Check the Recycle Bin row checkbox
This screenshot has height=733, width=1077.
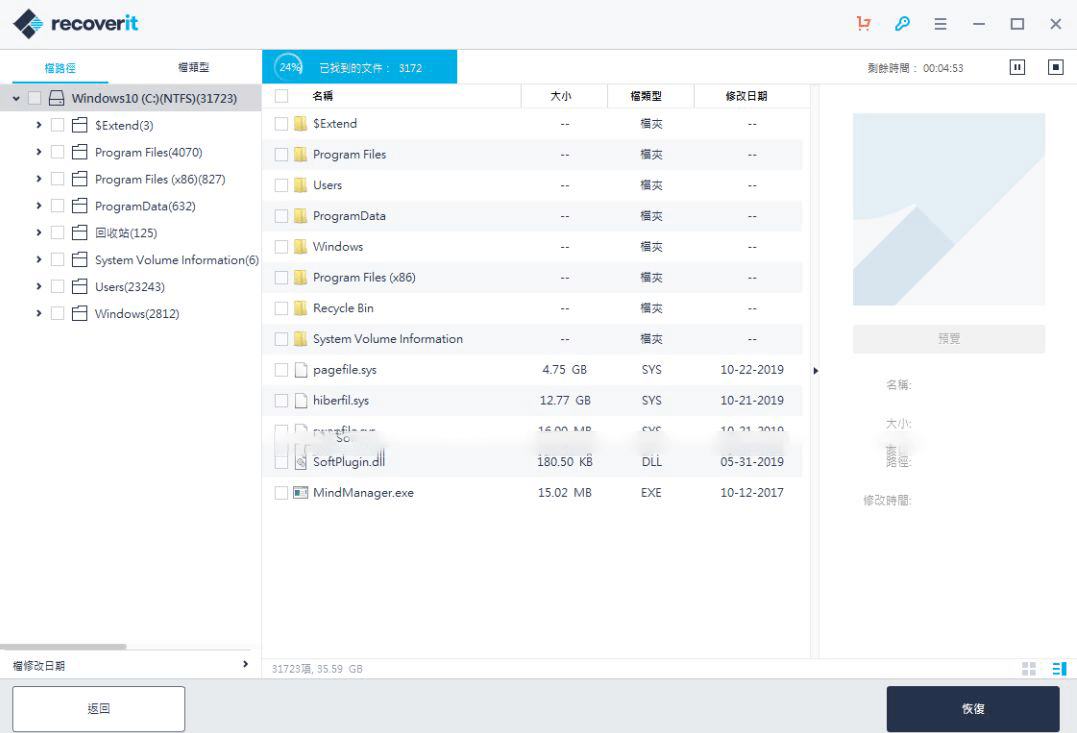pyautogui.click(x=281, y=308)
